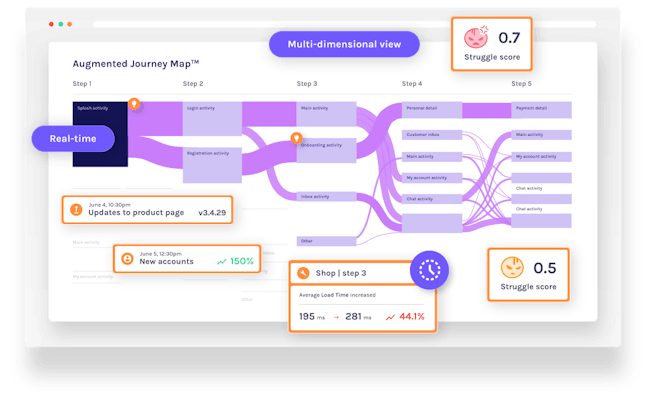Click the orange wrench icon beside Shop
The width and height of the screenshot is (652, 403).
click(303, 273)
